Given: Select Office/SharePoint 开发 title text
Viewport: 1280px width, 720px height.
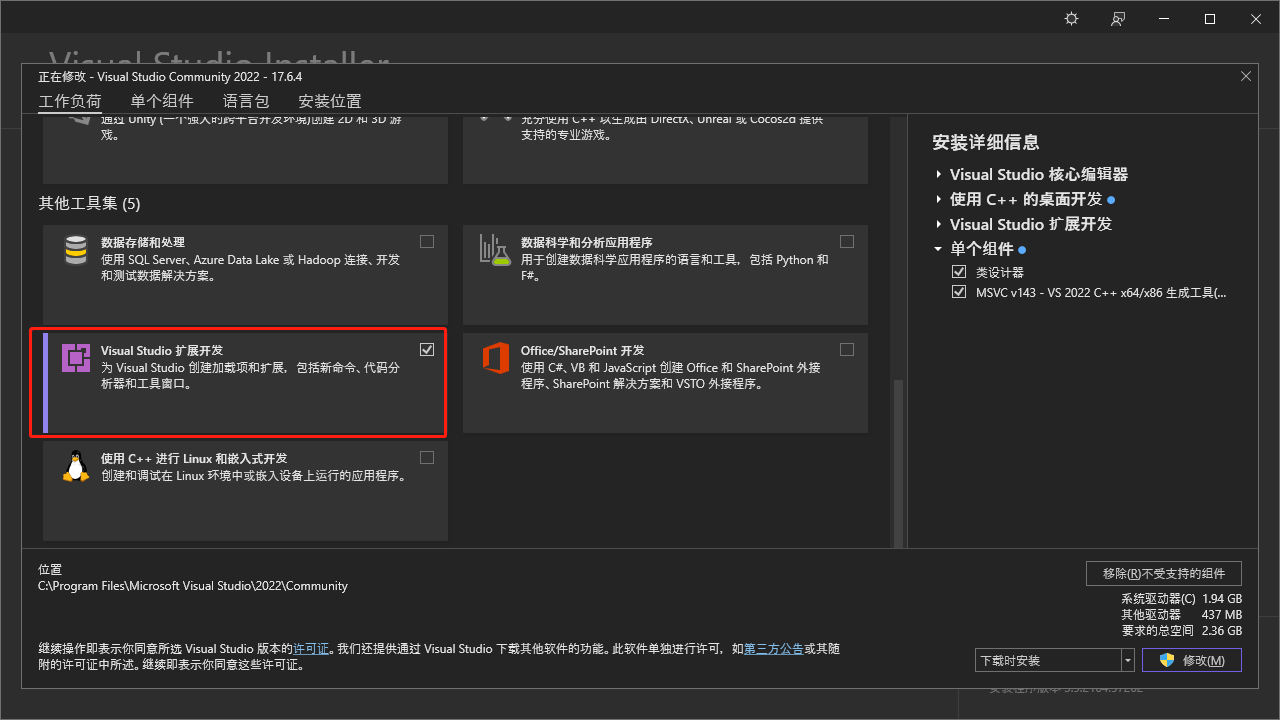Looking at the screenshot, I should click(x=583, y=350).
